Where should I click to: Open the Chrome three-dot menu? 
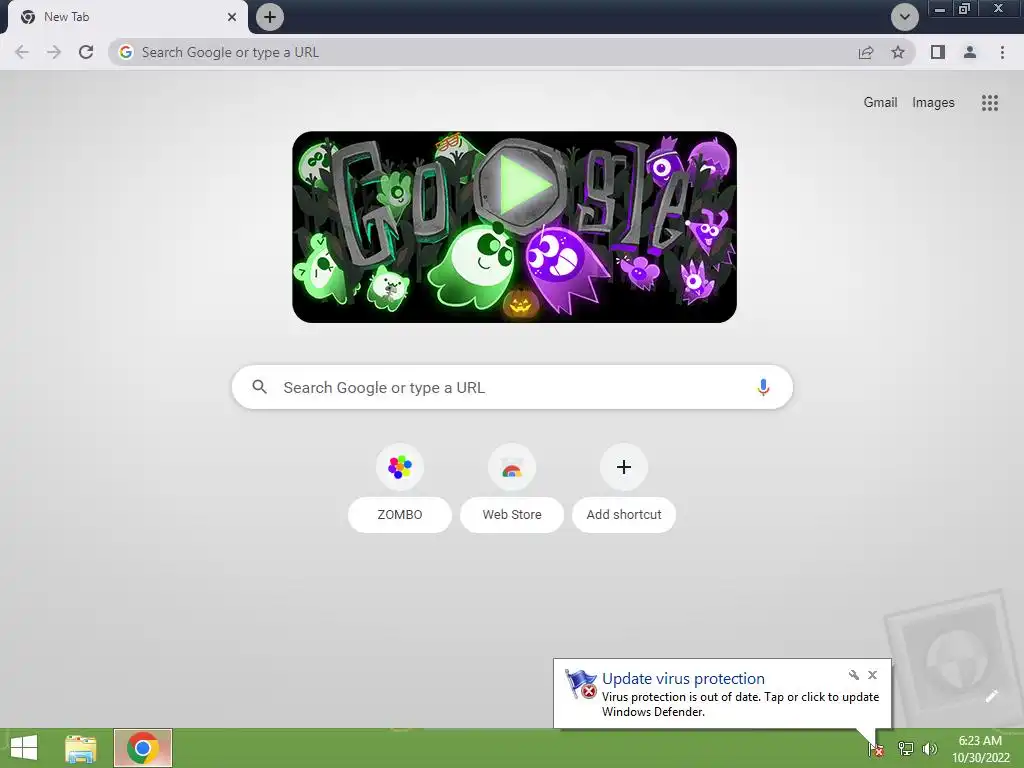(x=1002, y=52)
